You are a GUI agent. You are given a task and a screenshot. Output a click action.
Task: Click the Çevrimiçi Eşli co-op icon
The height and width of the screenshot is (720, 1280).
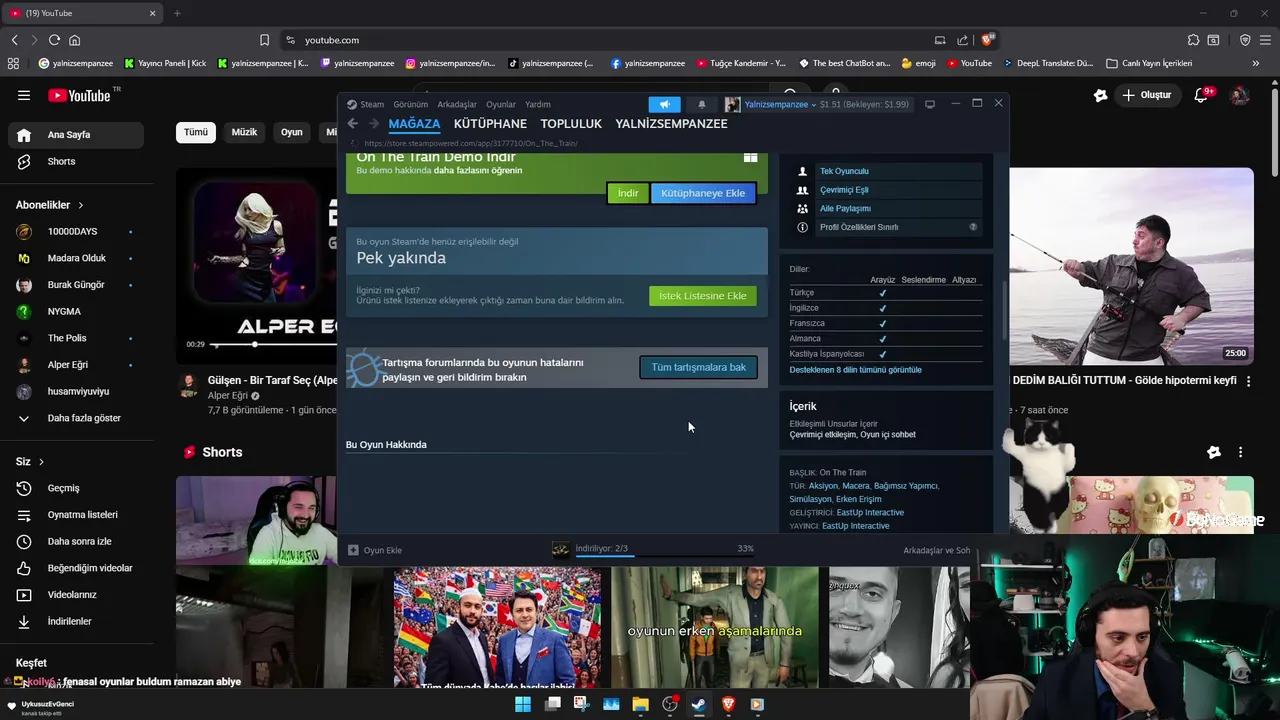point(802,190)
